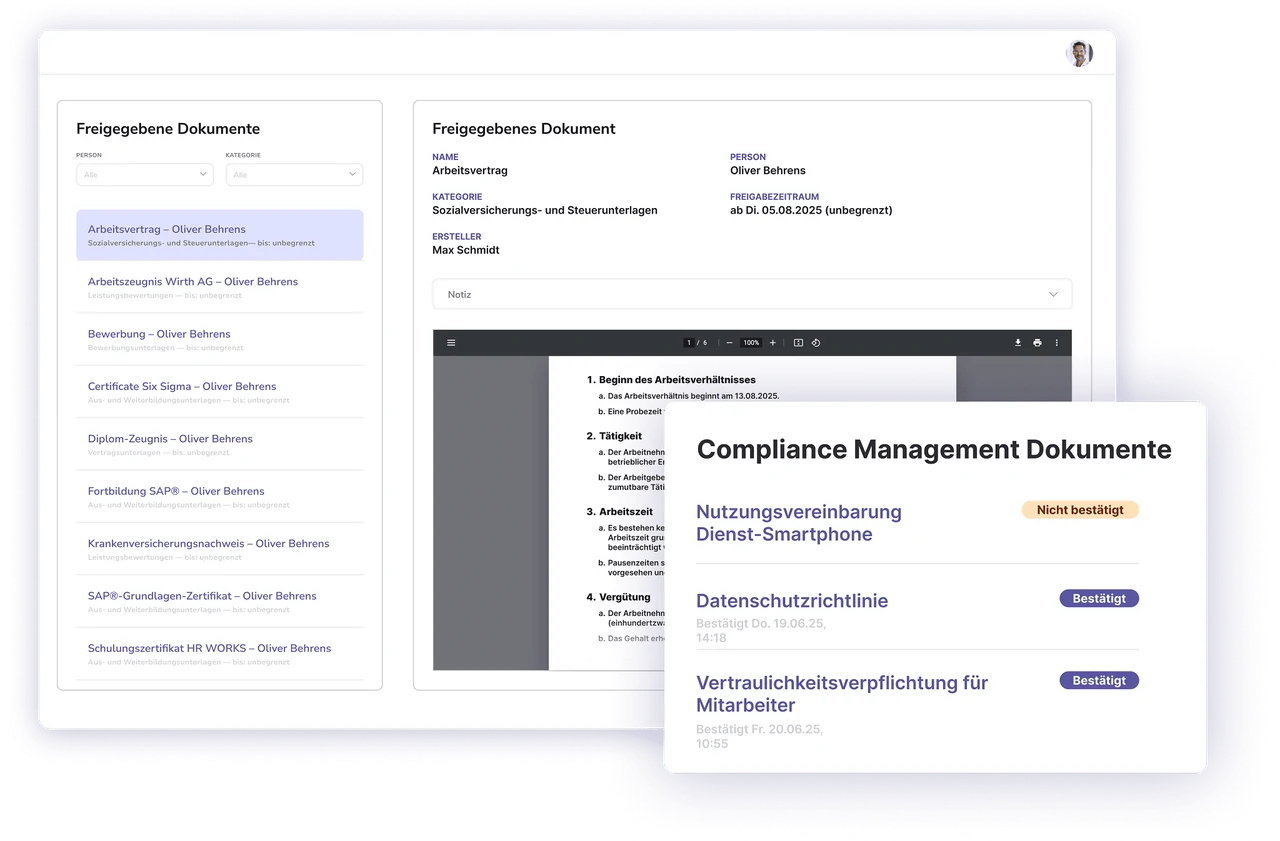Open Datenschutzrichtlinie compliance document
Viewport: 1280px width, 841px height.
click(x=792, y=601)
